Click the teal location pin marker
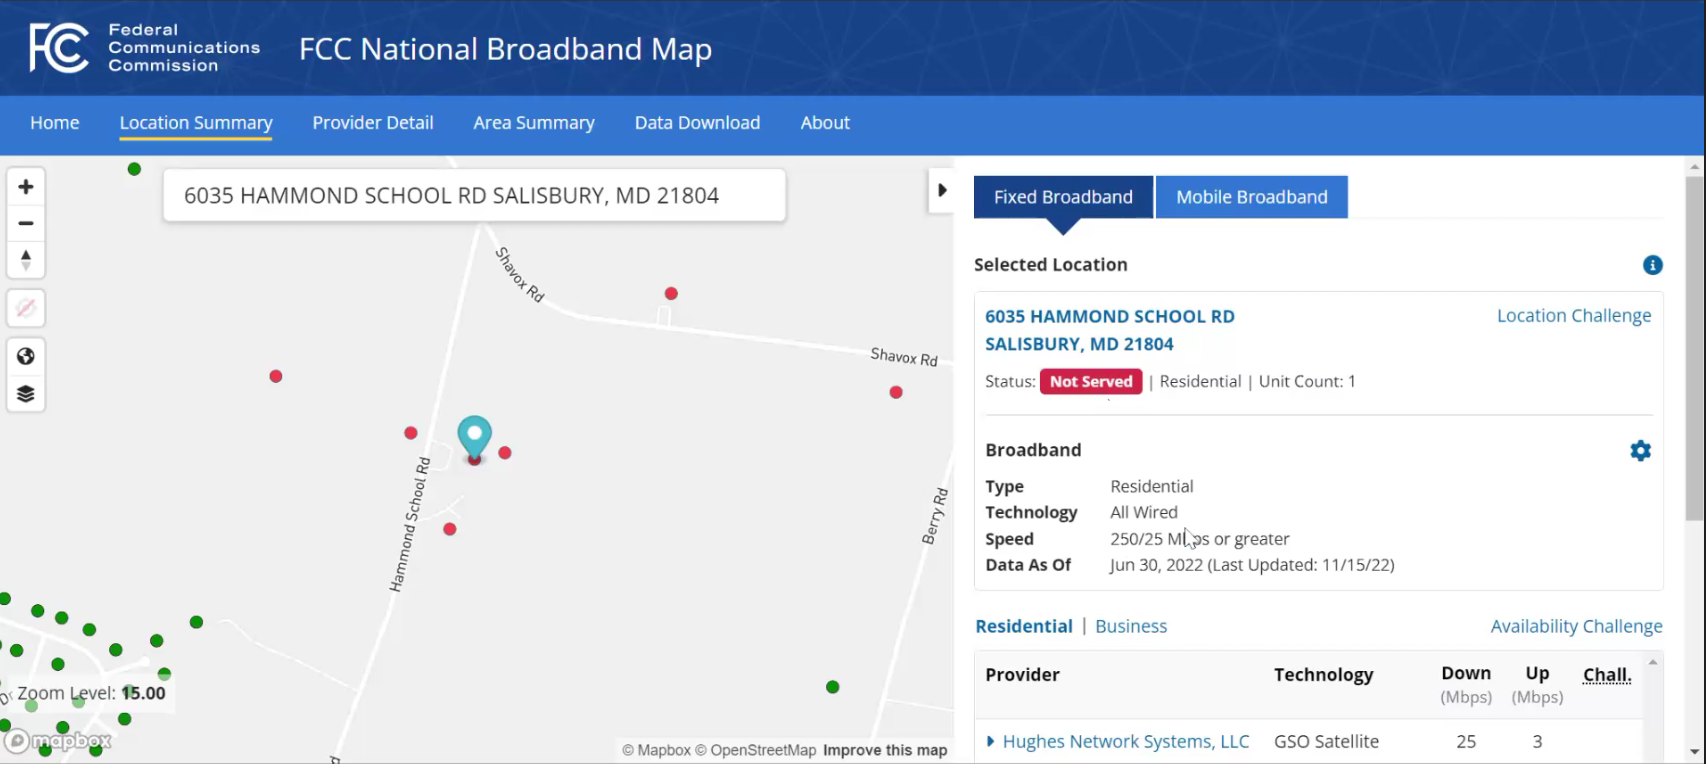The width and height of the screenshot is (1706, 764). [x=474, y=438]
